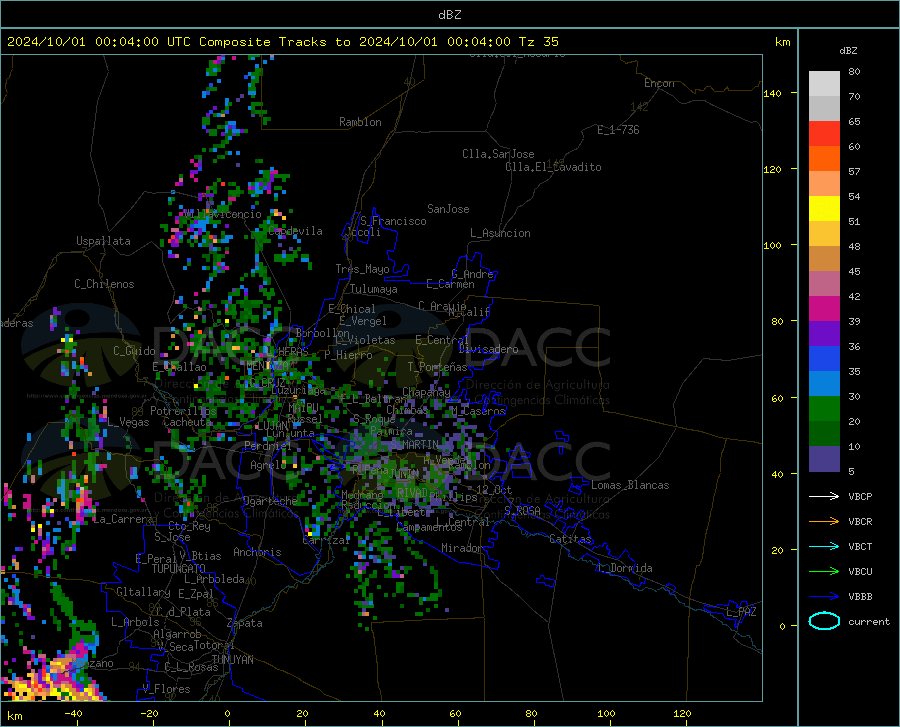Screen dimensions: 900x727
Task: Click the C_Chilenos map label
Action: [104, 284]
